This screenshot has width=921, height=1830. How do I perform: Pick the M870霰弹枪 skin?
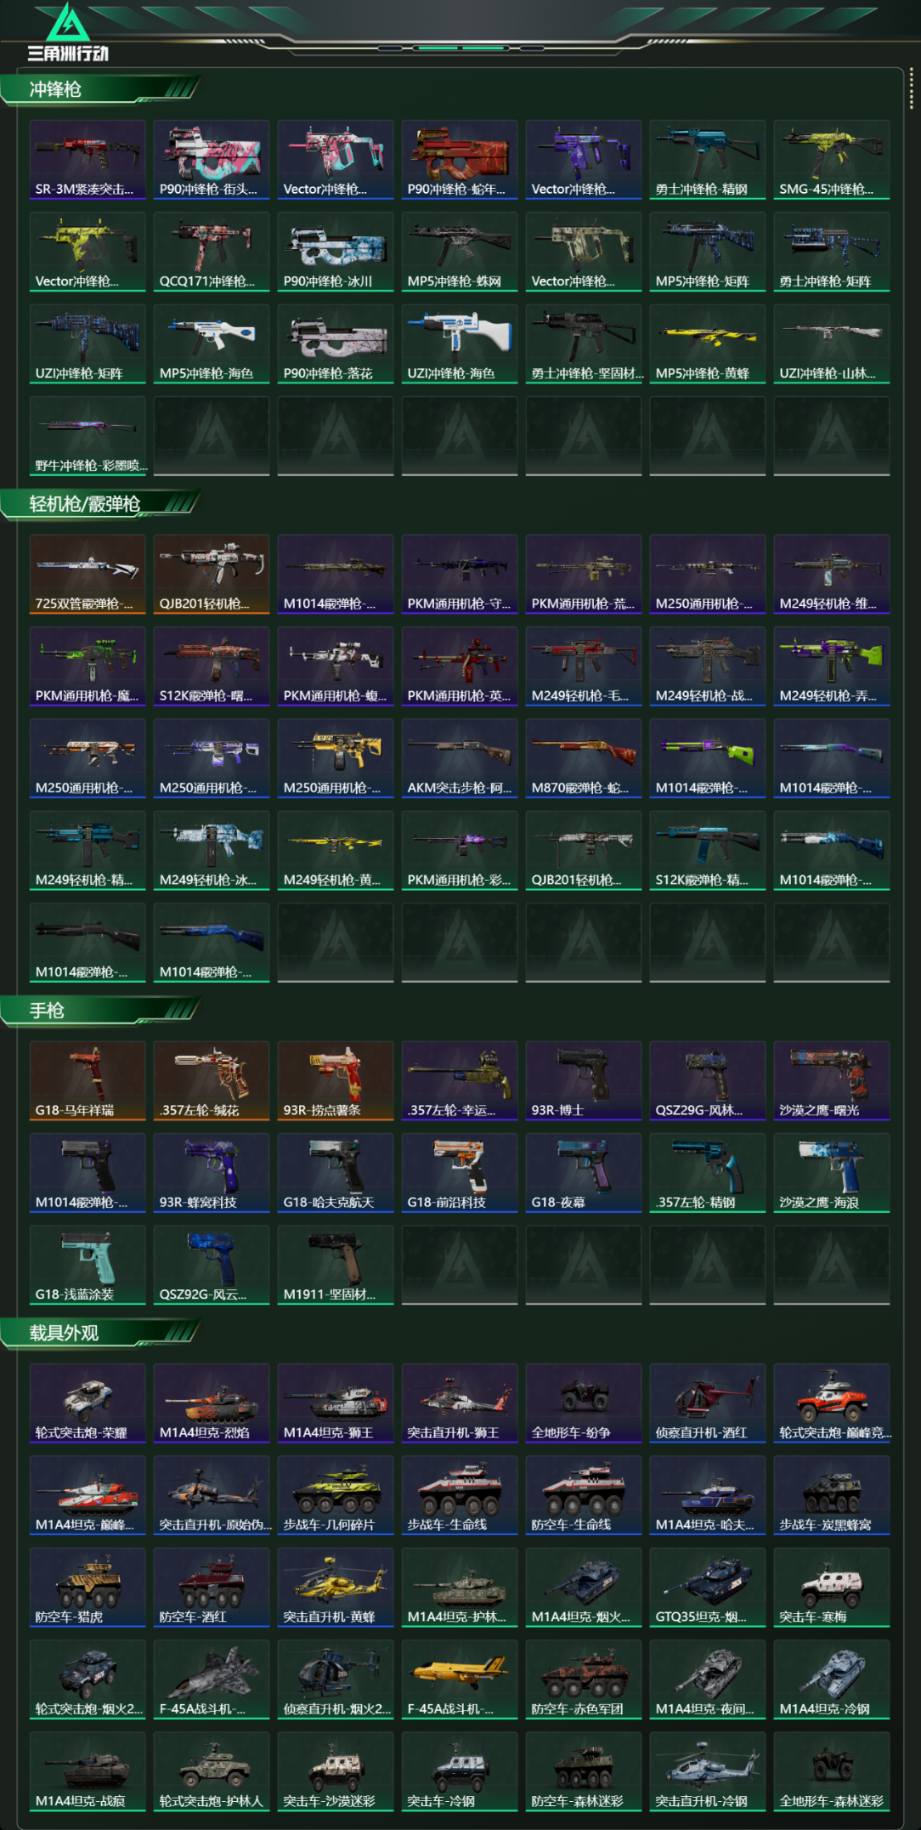point(583,758)
